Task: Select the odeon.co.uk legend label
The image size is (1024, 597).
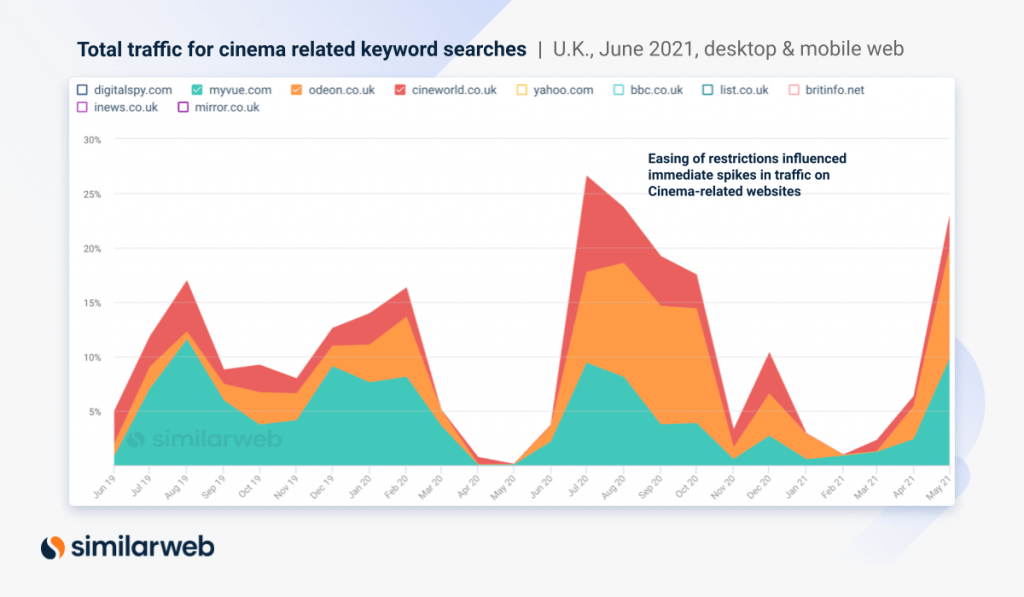Action: [x=342, y=90]
